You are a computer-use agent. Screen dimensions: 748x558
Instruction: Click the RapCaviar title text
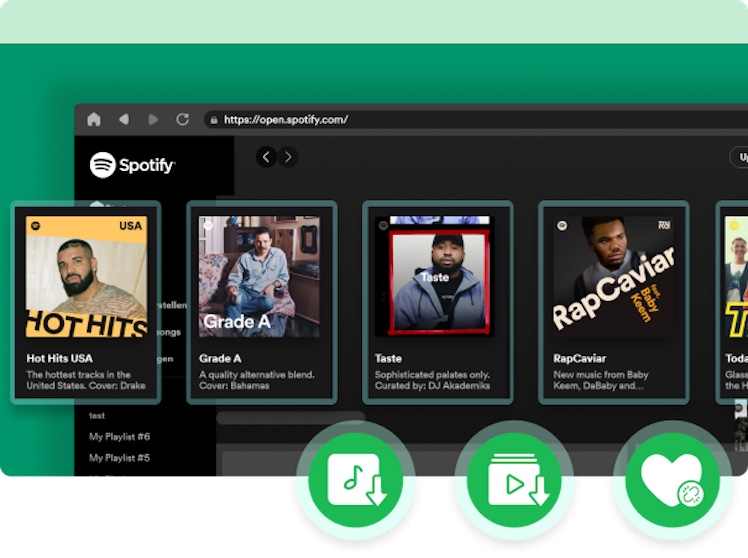[x=582, y=358]
